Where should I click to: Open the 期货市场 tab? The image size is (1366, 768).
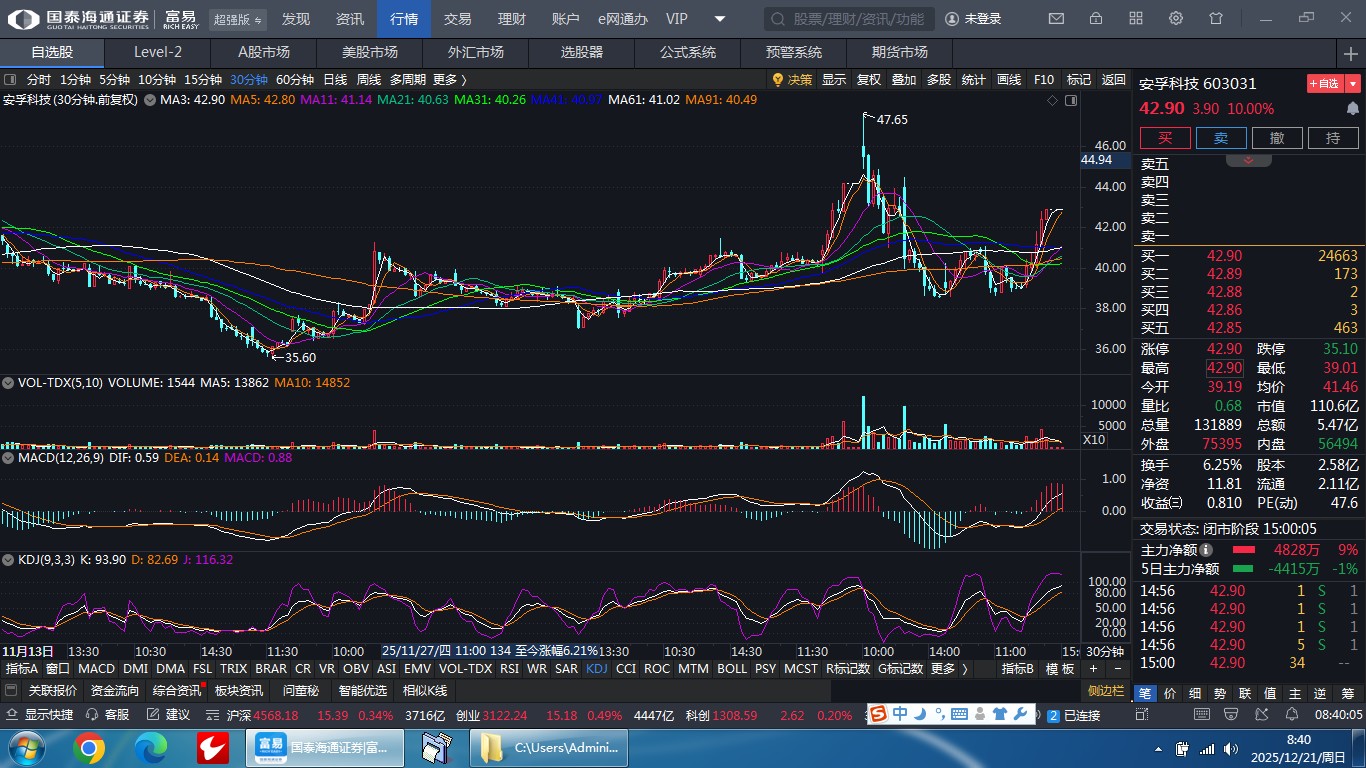(899, 53)
